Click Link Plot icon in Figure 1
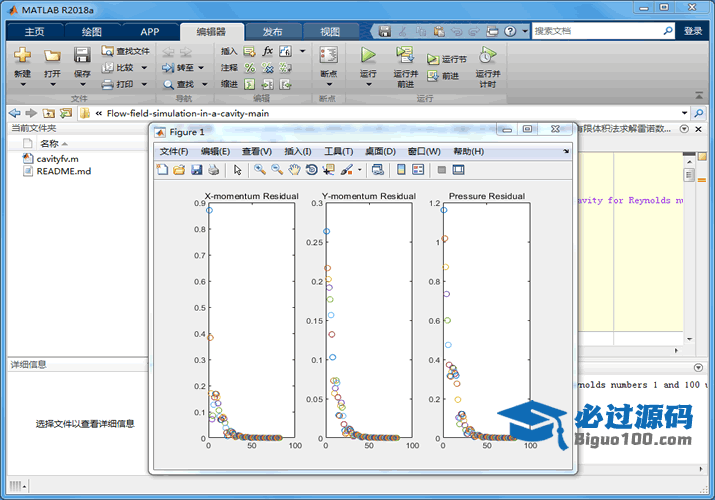 point(378,170)
